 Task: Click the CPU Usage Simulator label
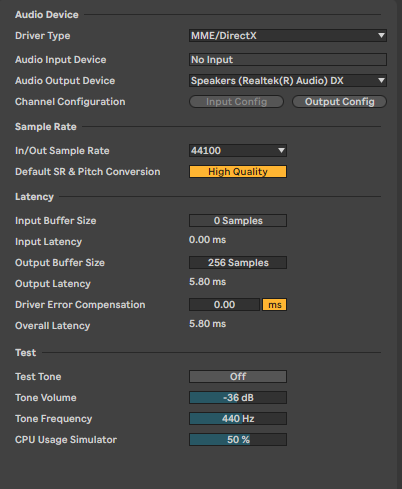66,440
